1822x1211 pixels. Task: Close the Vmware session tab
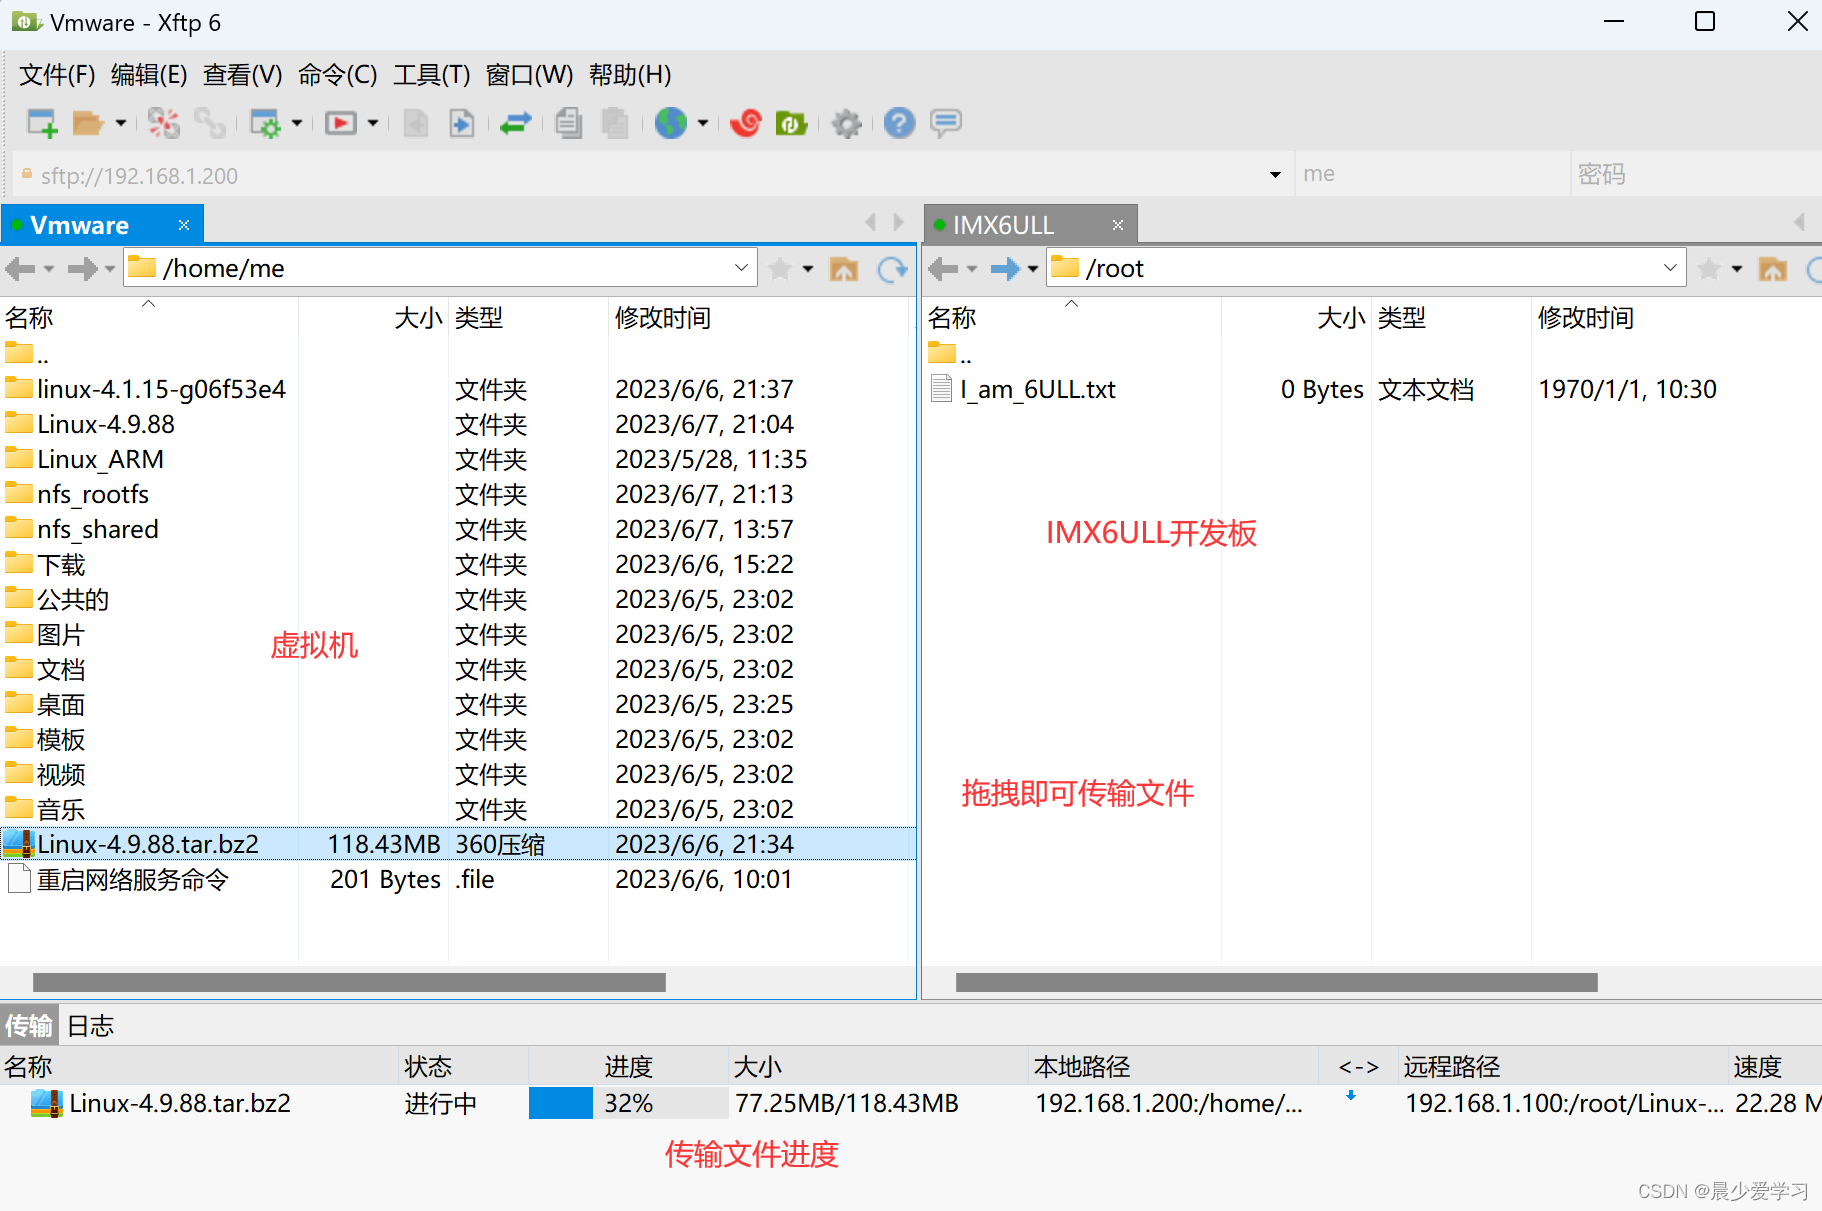(x=184, y=225)
